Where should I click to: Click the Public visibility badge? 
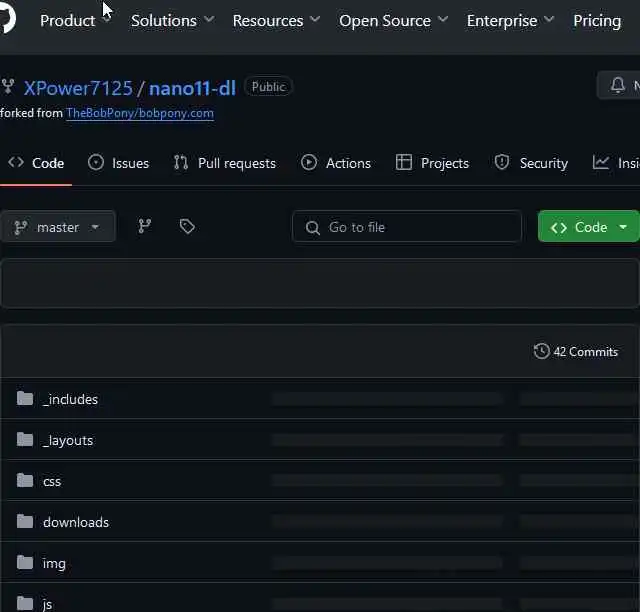268,87
